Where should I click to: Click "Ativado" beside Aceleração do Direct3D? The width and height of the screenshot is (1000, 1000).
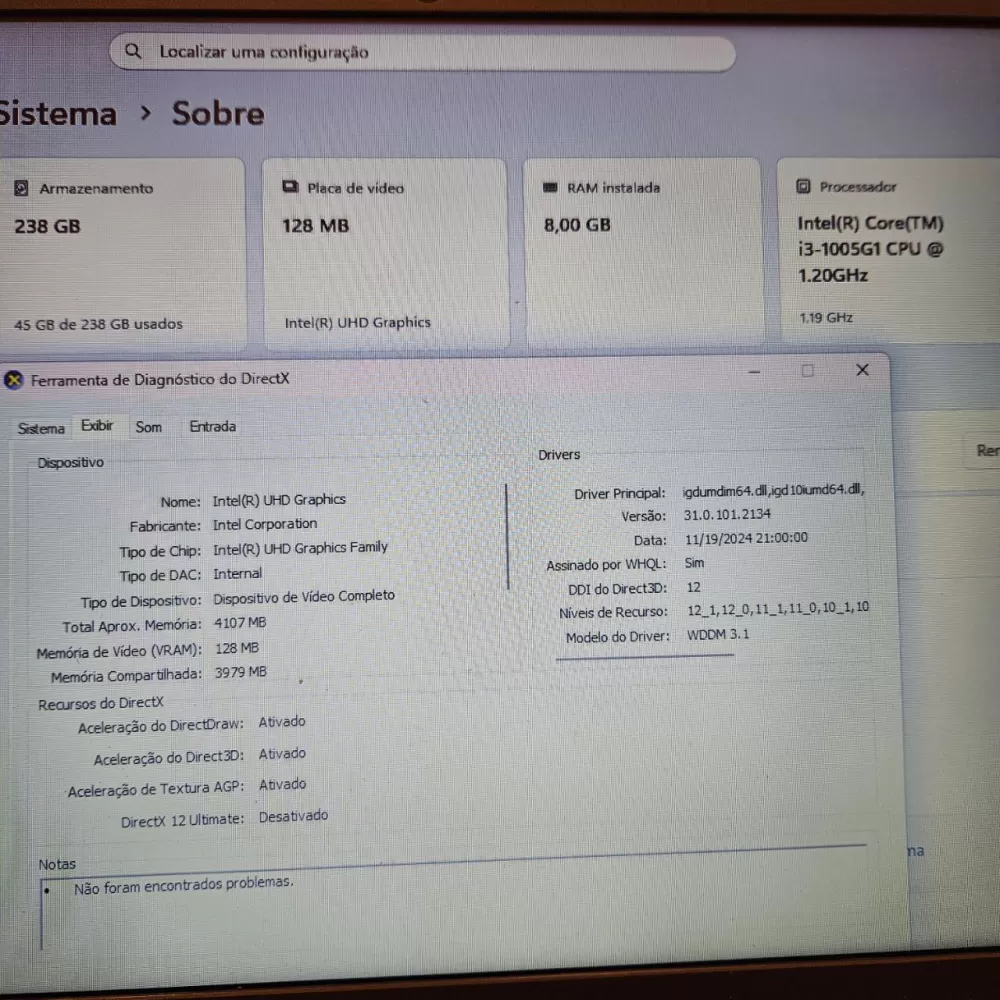click(282, 754)
